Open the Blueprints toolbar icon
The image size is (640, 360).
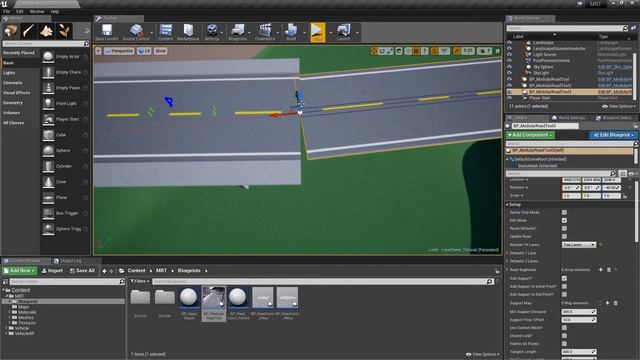coord(238,32)
